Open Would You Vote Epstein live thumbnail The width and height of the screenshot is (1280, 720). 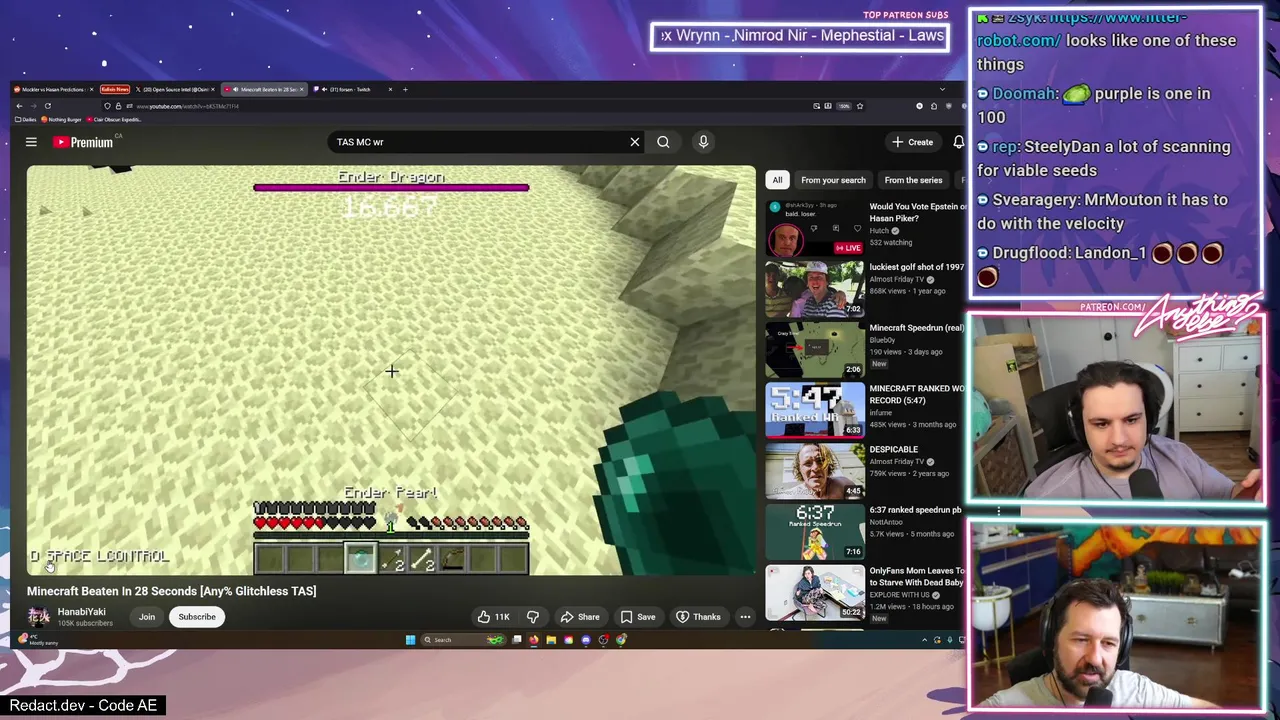point(815,228)
